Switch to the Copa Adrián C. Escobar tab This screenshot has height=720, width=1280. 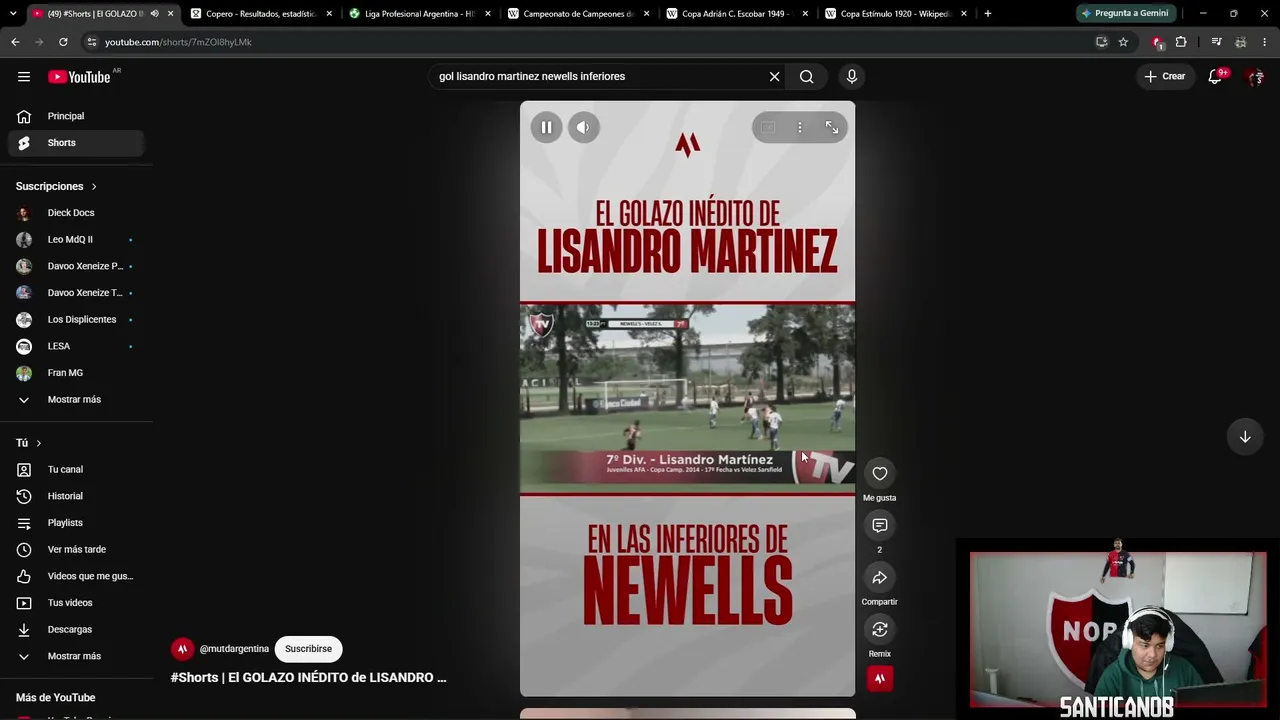click(x=737, y=14)
